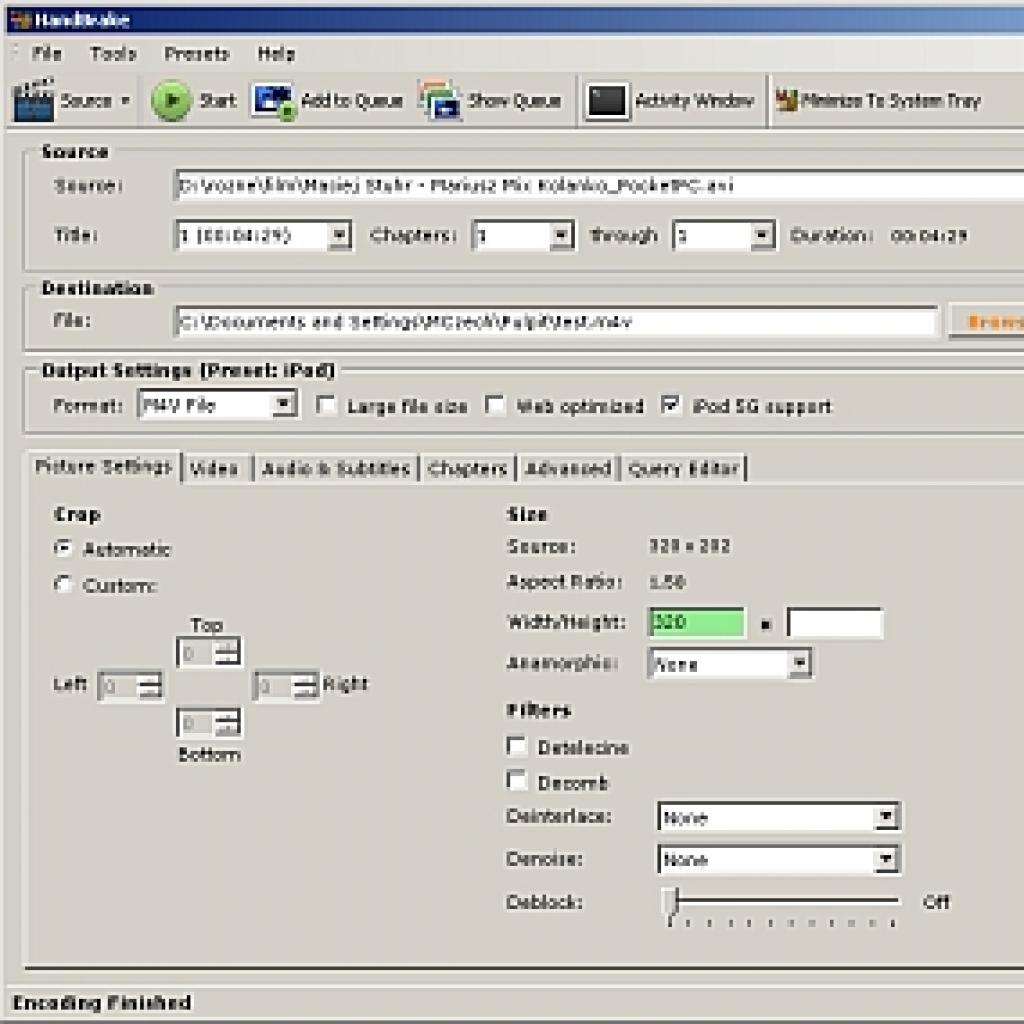The height and width of the screenshot is (1024, 1024).
Task: Open the Presets menu
Action: pyautogui.click(x=197, y=54)
